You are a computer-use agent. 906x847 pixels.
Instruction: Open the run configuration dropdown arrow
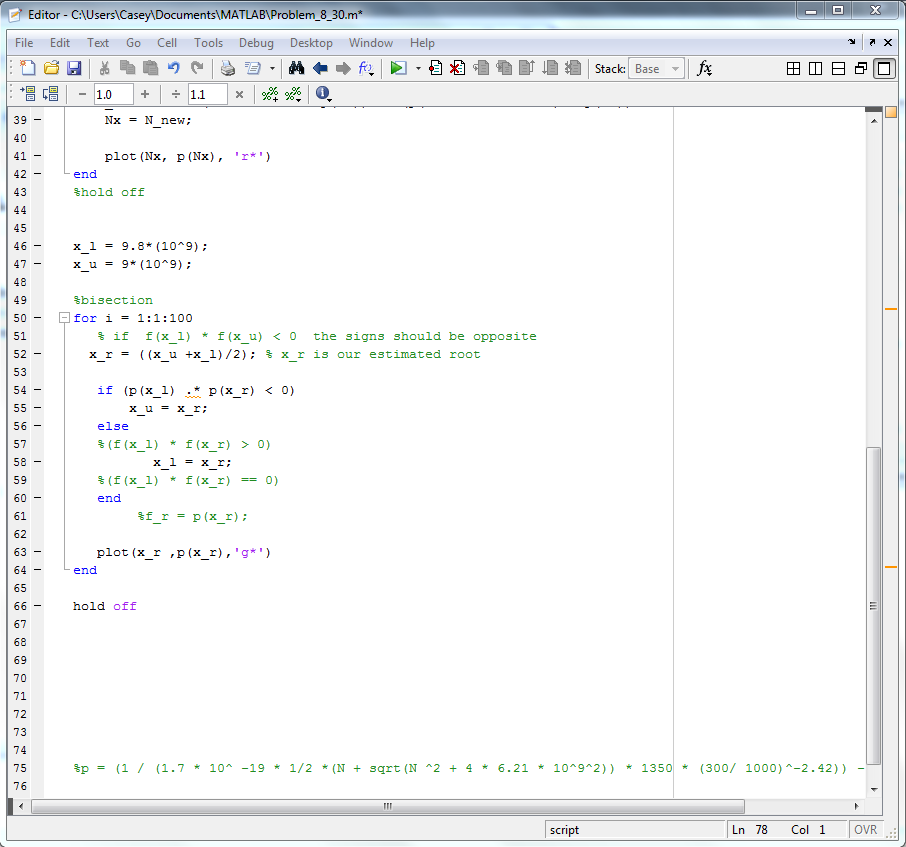418,69
